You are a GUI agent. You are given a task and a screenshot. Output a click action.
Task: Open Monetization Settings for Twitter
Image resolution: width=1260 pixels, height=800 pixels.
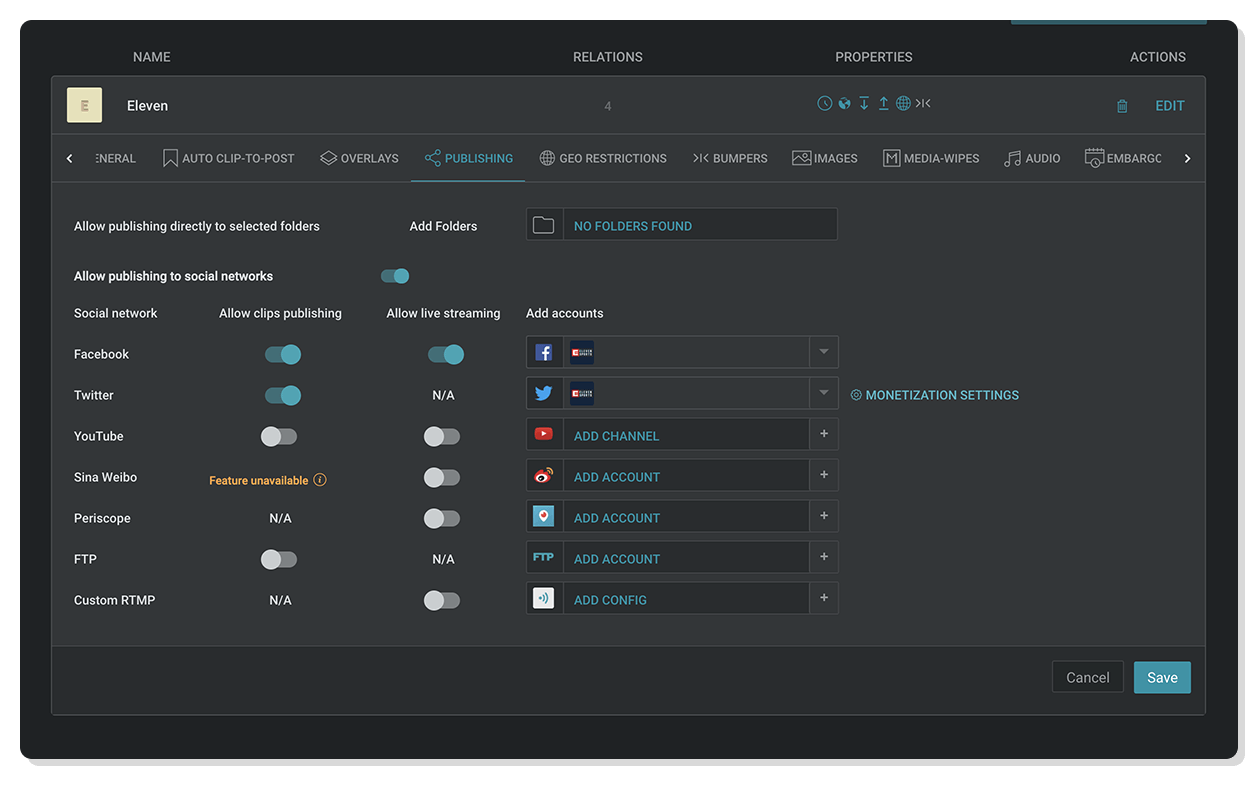[x=934, y=395]
